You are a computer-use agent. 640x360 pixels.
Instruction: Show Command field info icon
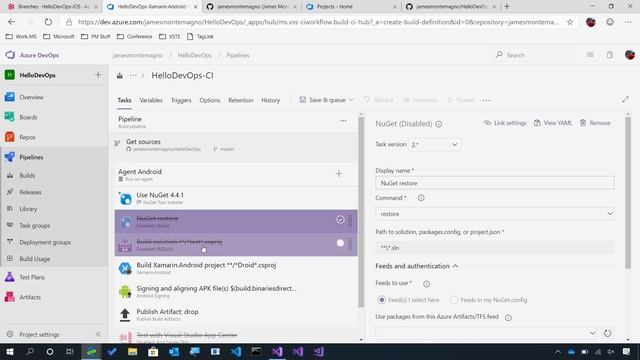421,198
